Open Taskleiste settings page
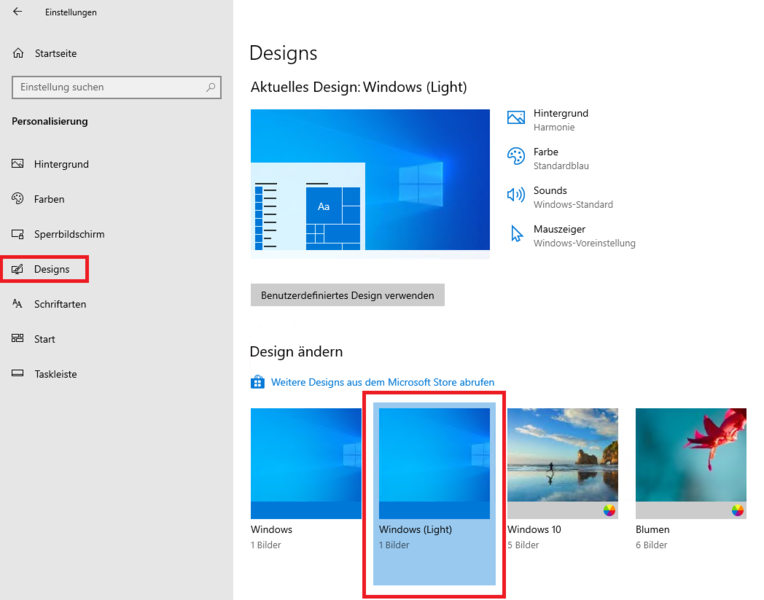Viewport: 764px width, 600px height. point(55,374)
